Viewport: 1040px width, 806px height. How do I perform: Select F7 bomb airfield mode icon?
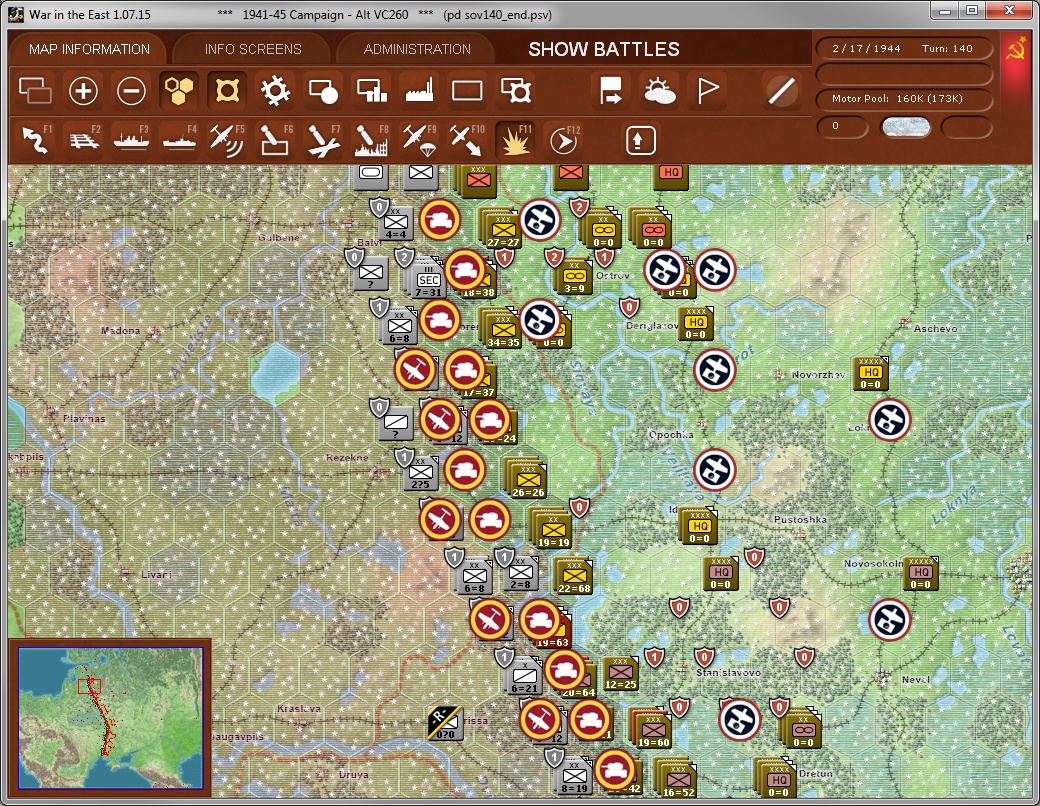(x=323, y=139)
